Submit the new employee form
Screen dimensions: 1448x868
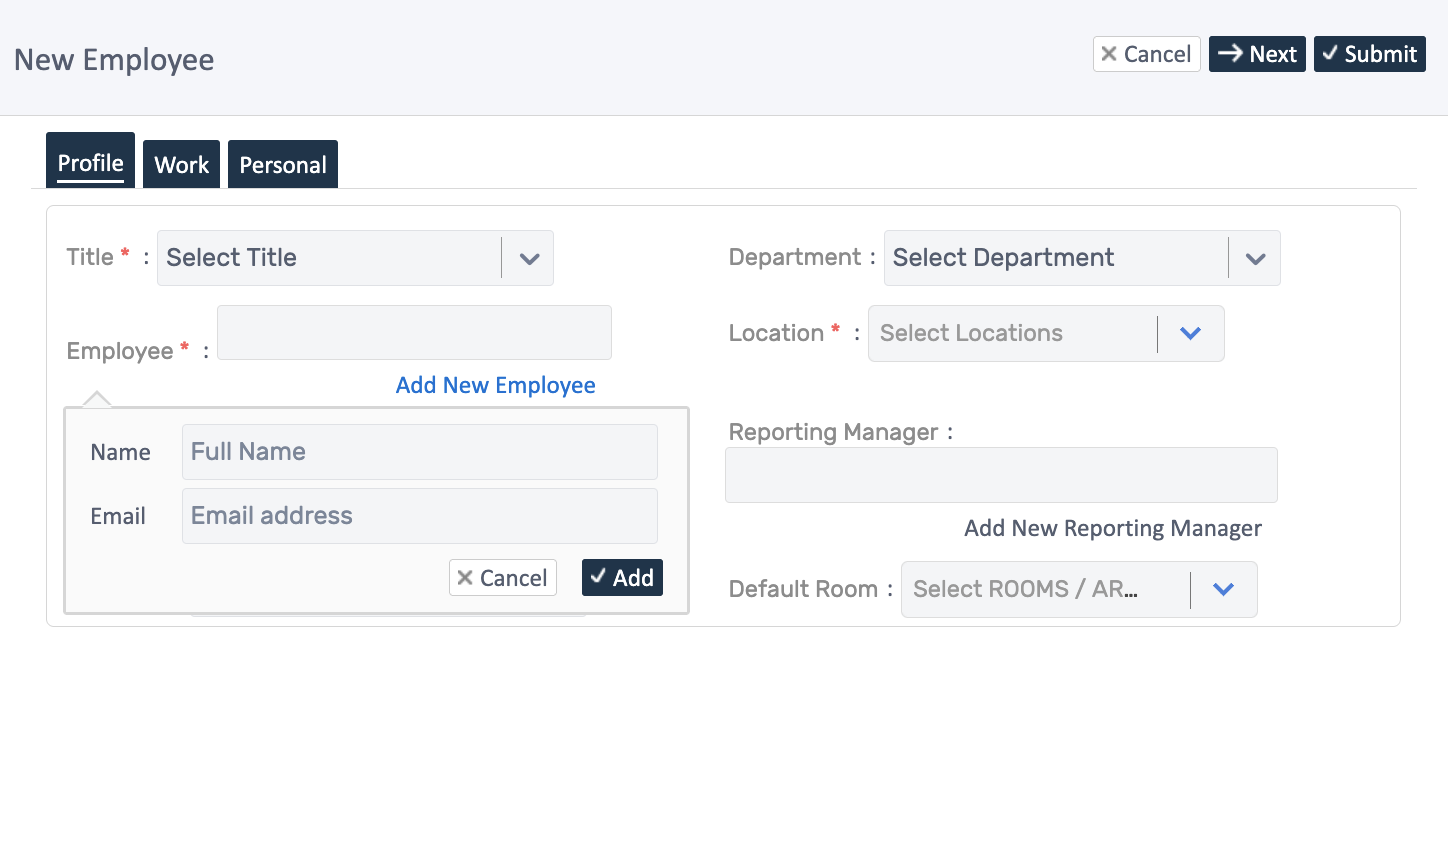point(1369,54)
